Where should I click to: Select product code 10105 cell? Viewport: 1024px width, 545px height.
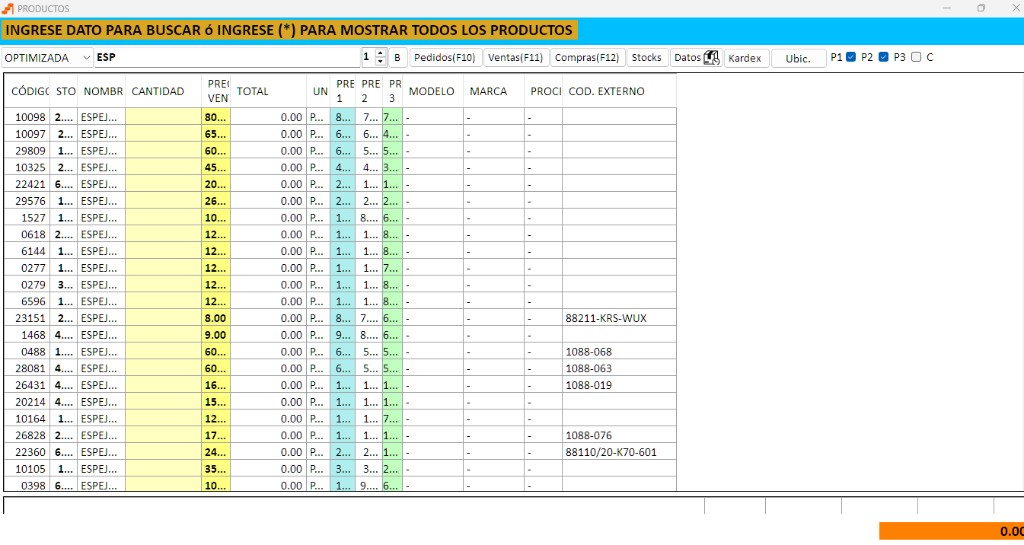click(x=27, y=469)
